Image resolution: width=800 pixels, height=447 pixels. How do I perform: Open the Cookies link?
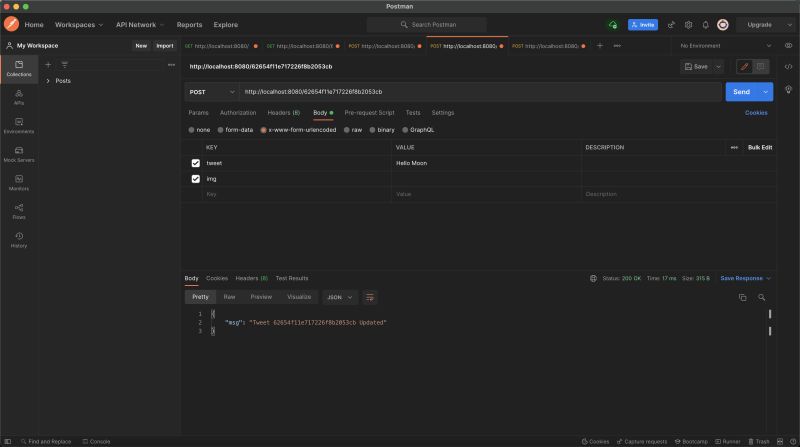[756, 113]
